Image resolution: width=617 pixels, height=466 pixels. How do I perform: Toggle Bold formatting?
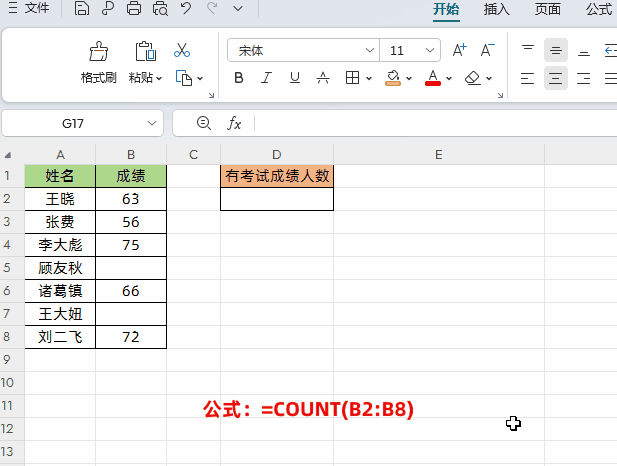(x=239, y=78)
